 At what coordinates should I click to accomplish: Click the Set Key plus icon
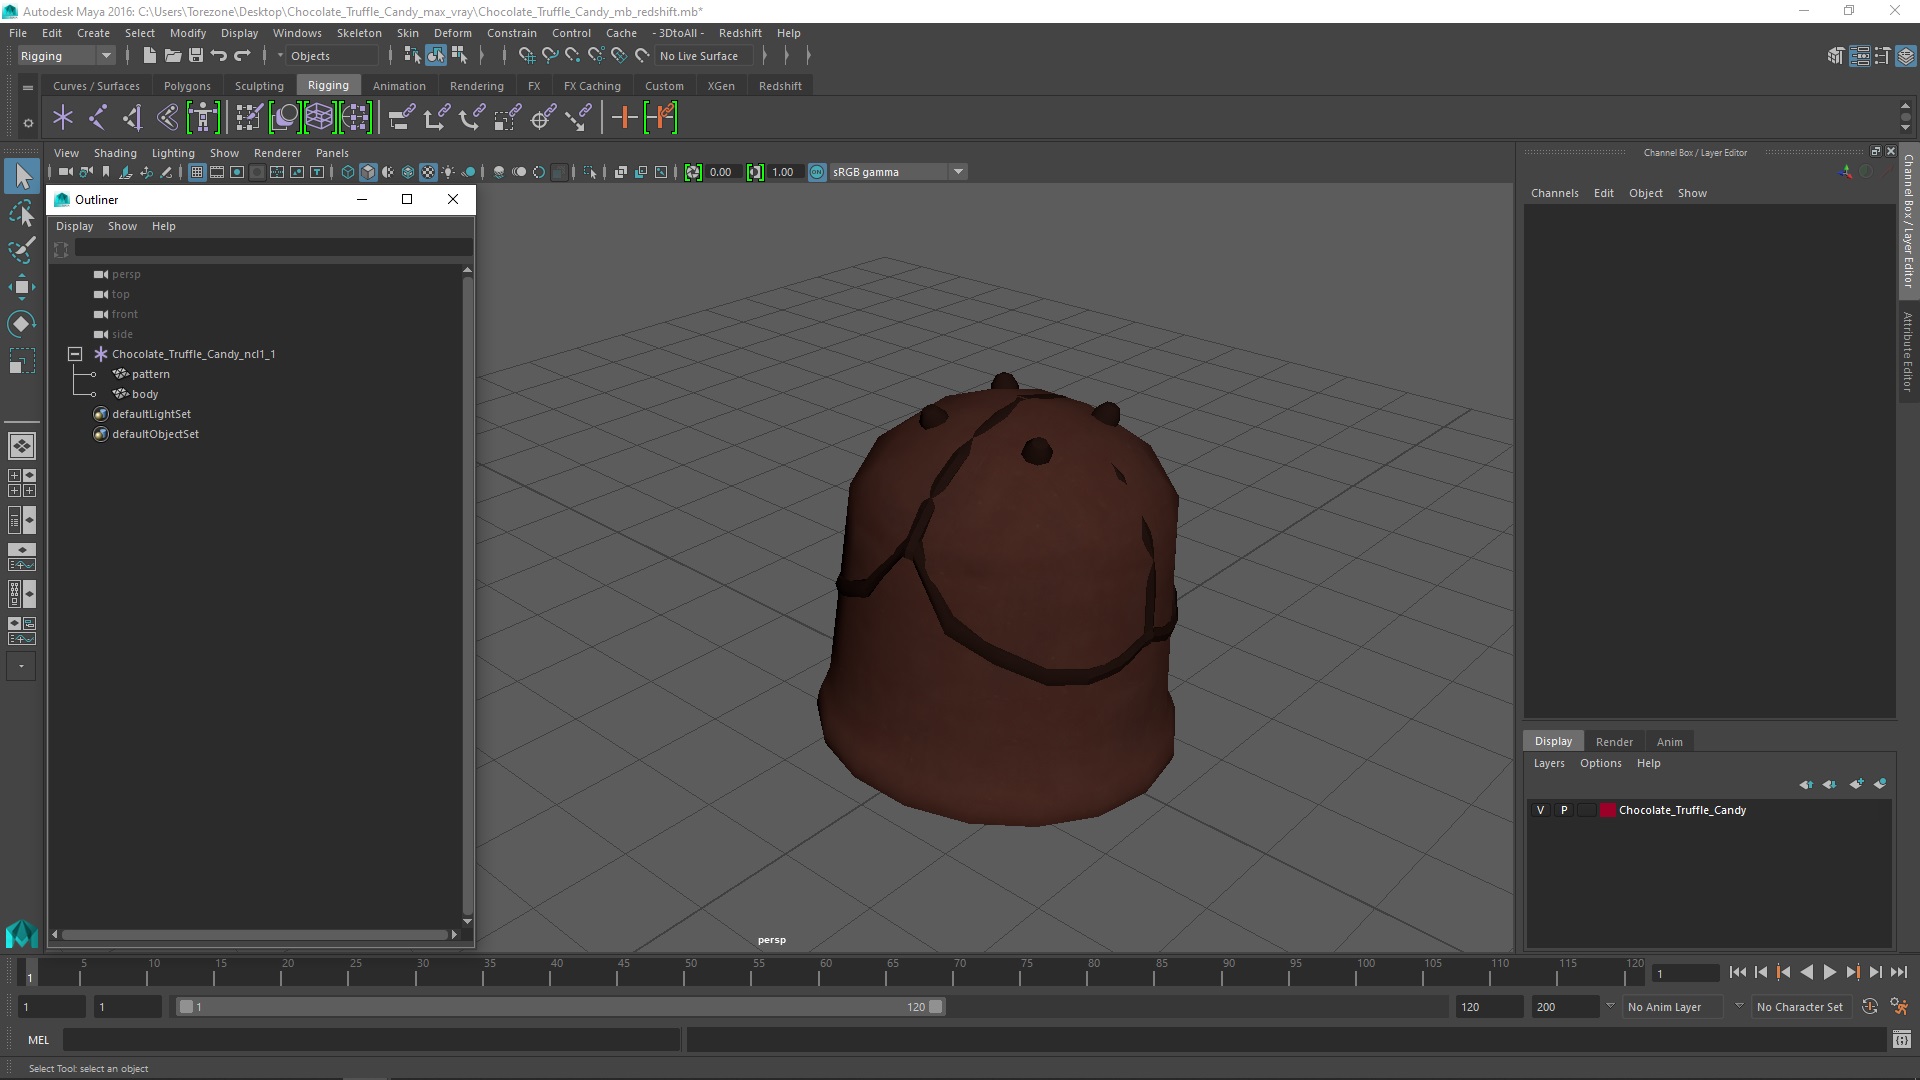click(x=624, y=118)
